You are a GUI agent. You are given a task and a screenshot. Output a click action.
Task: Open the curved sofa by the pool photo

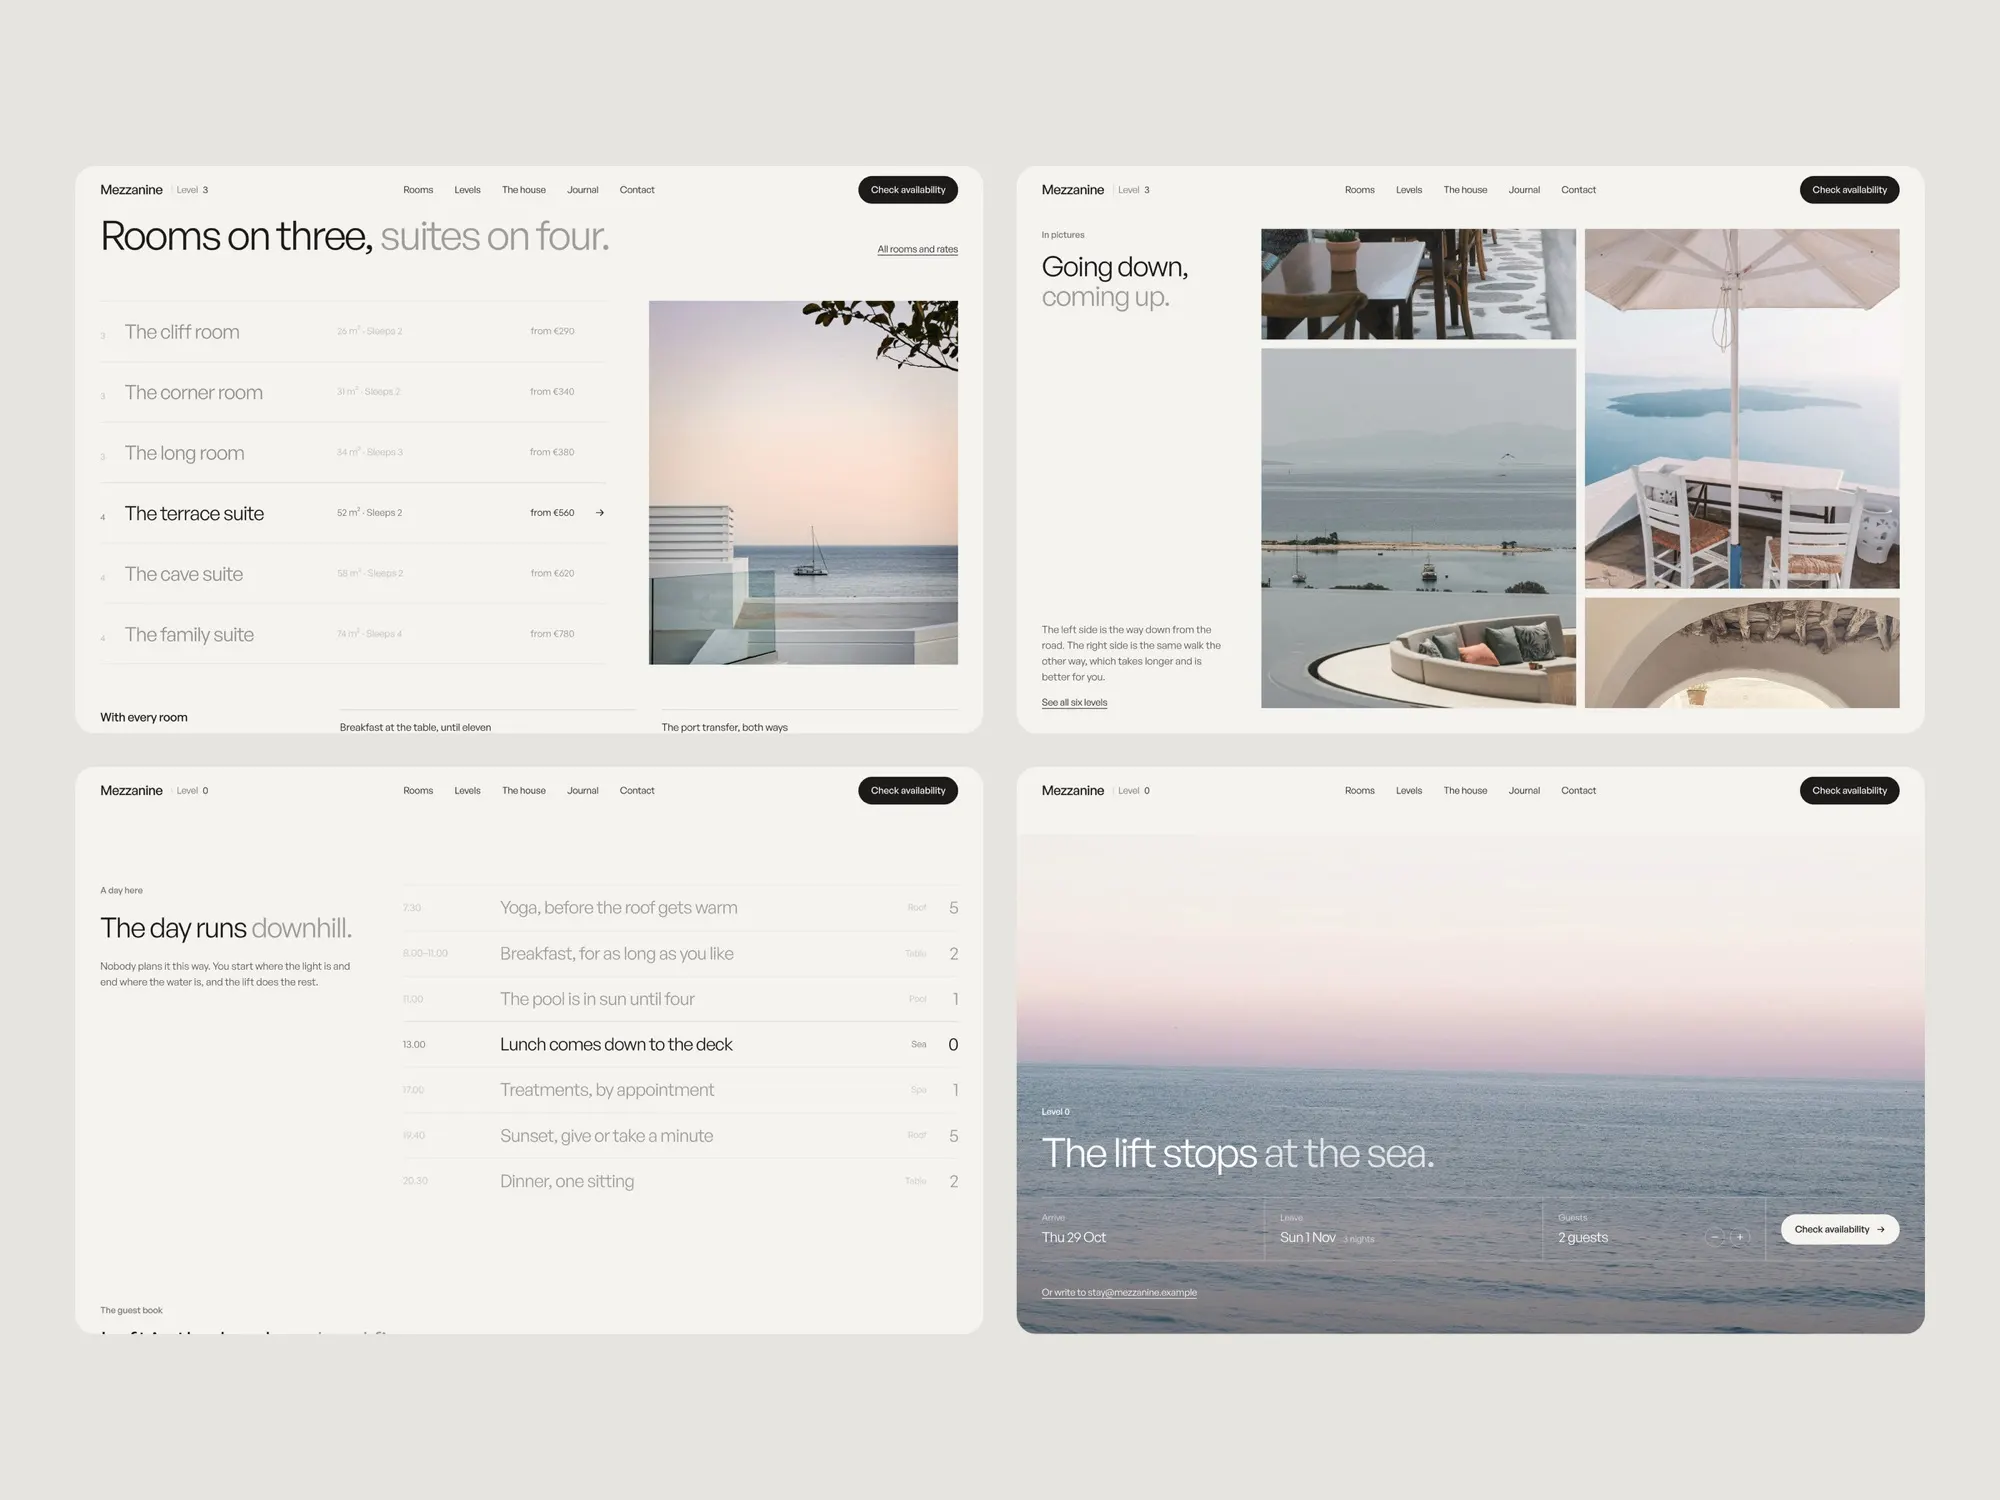coord(1418,528)
